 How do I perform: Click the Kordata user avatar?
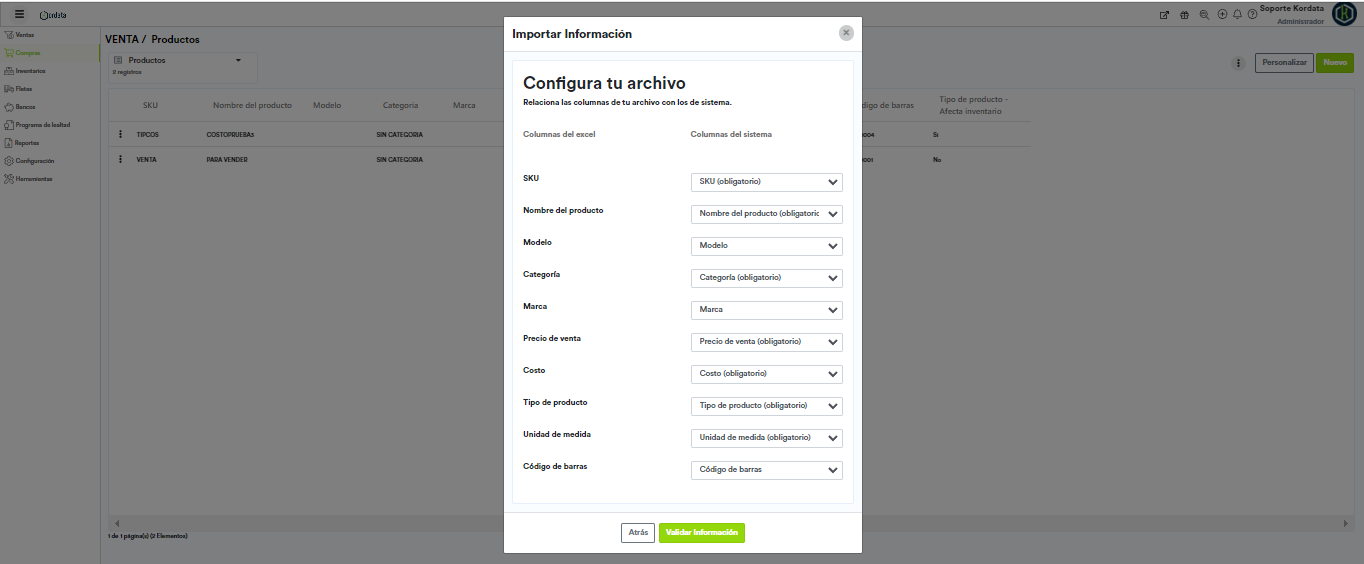coord(1344,14)
